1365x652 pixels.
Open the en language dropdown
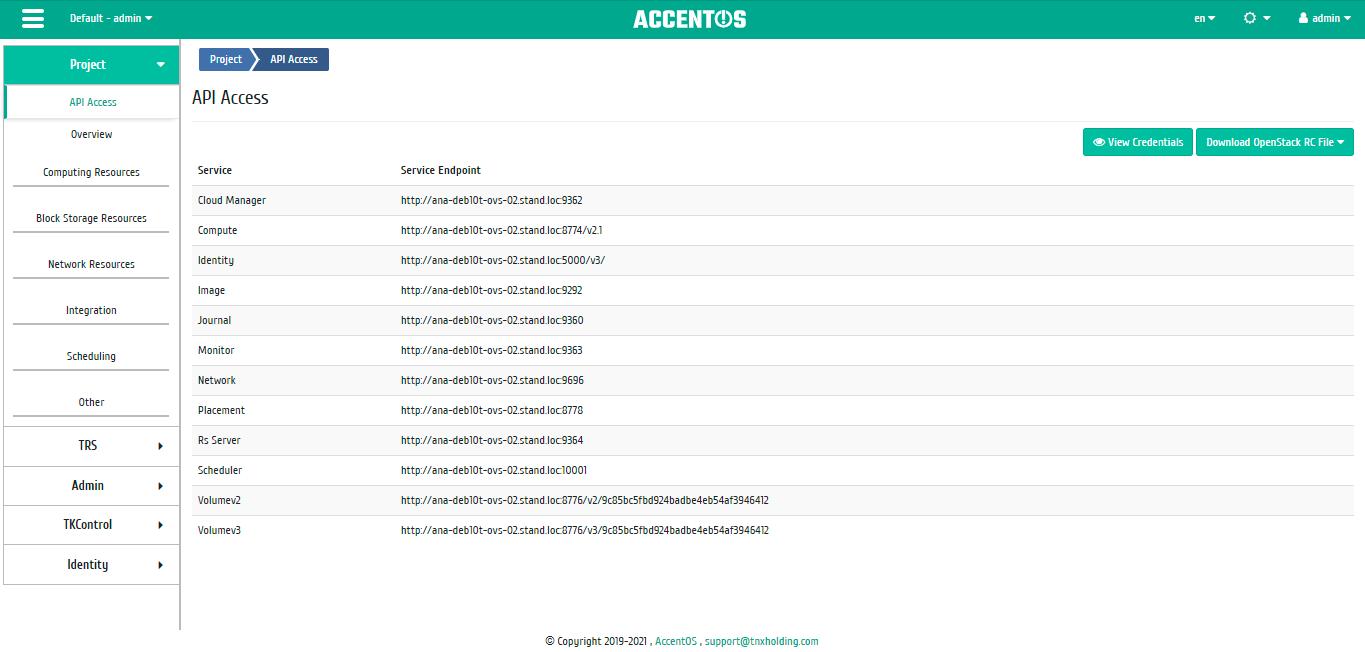point(1205,18)
